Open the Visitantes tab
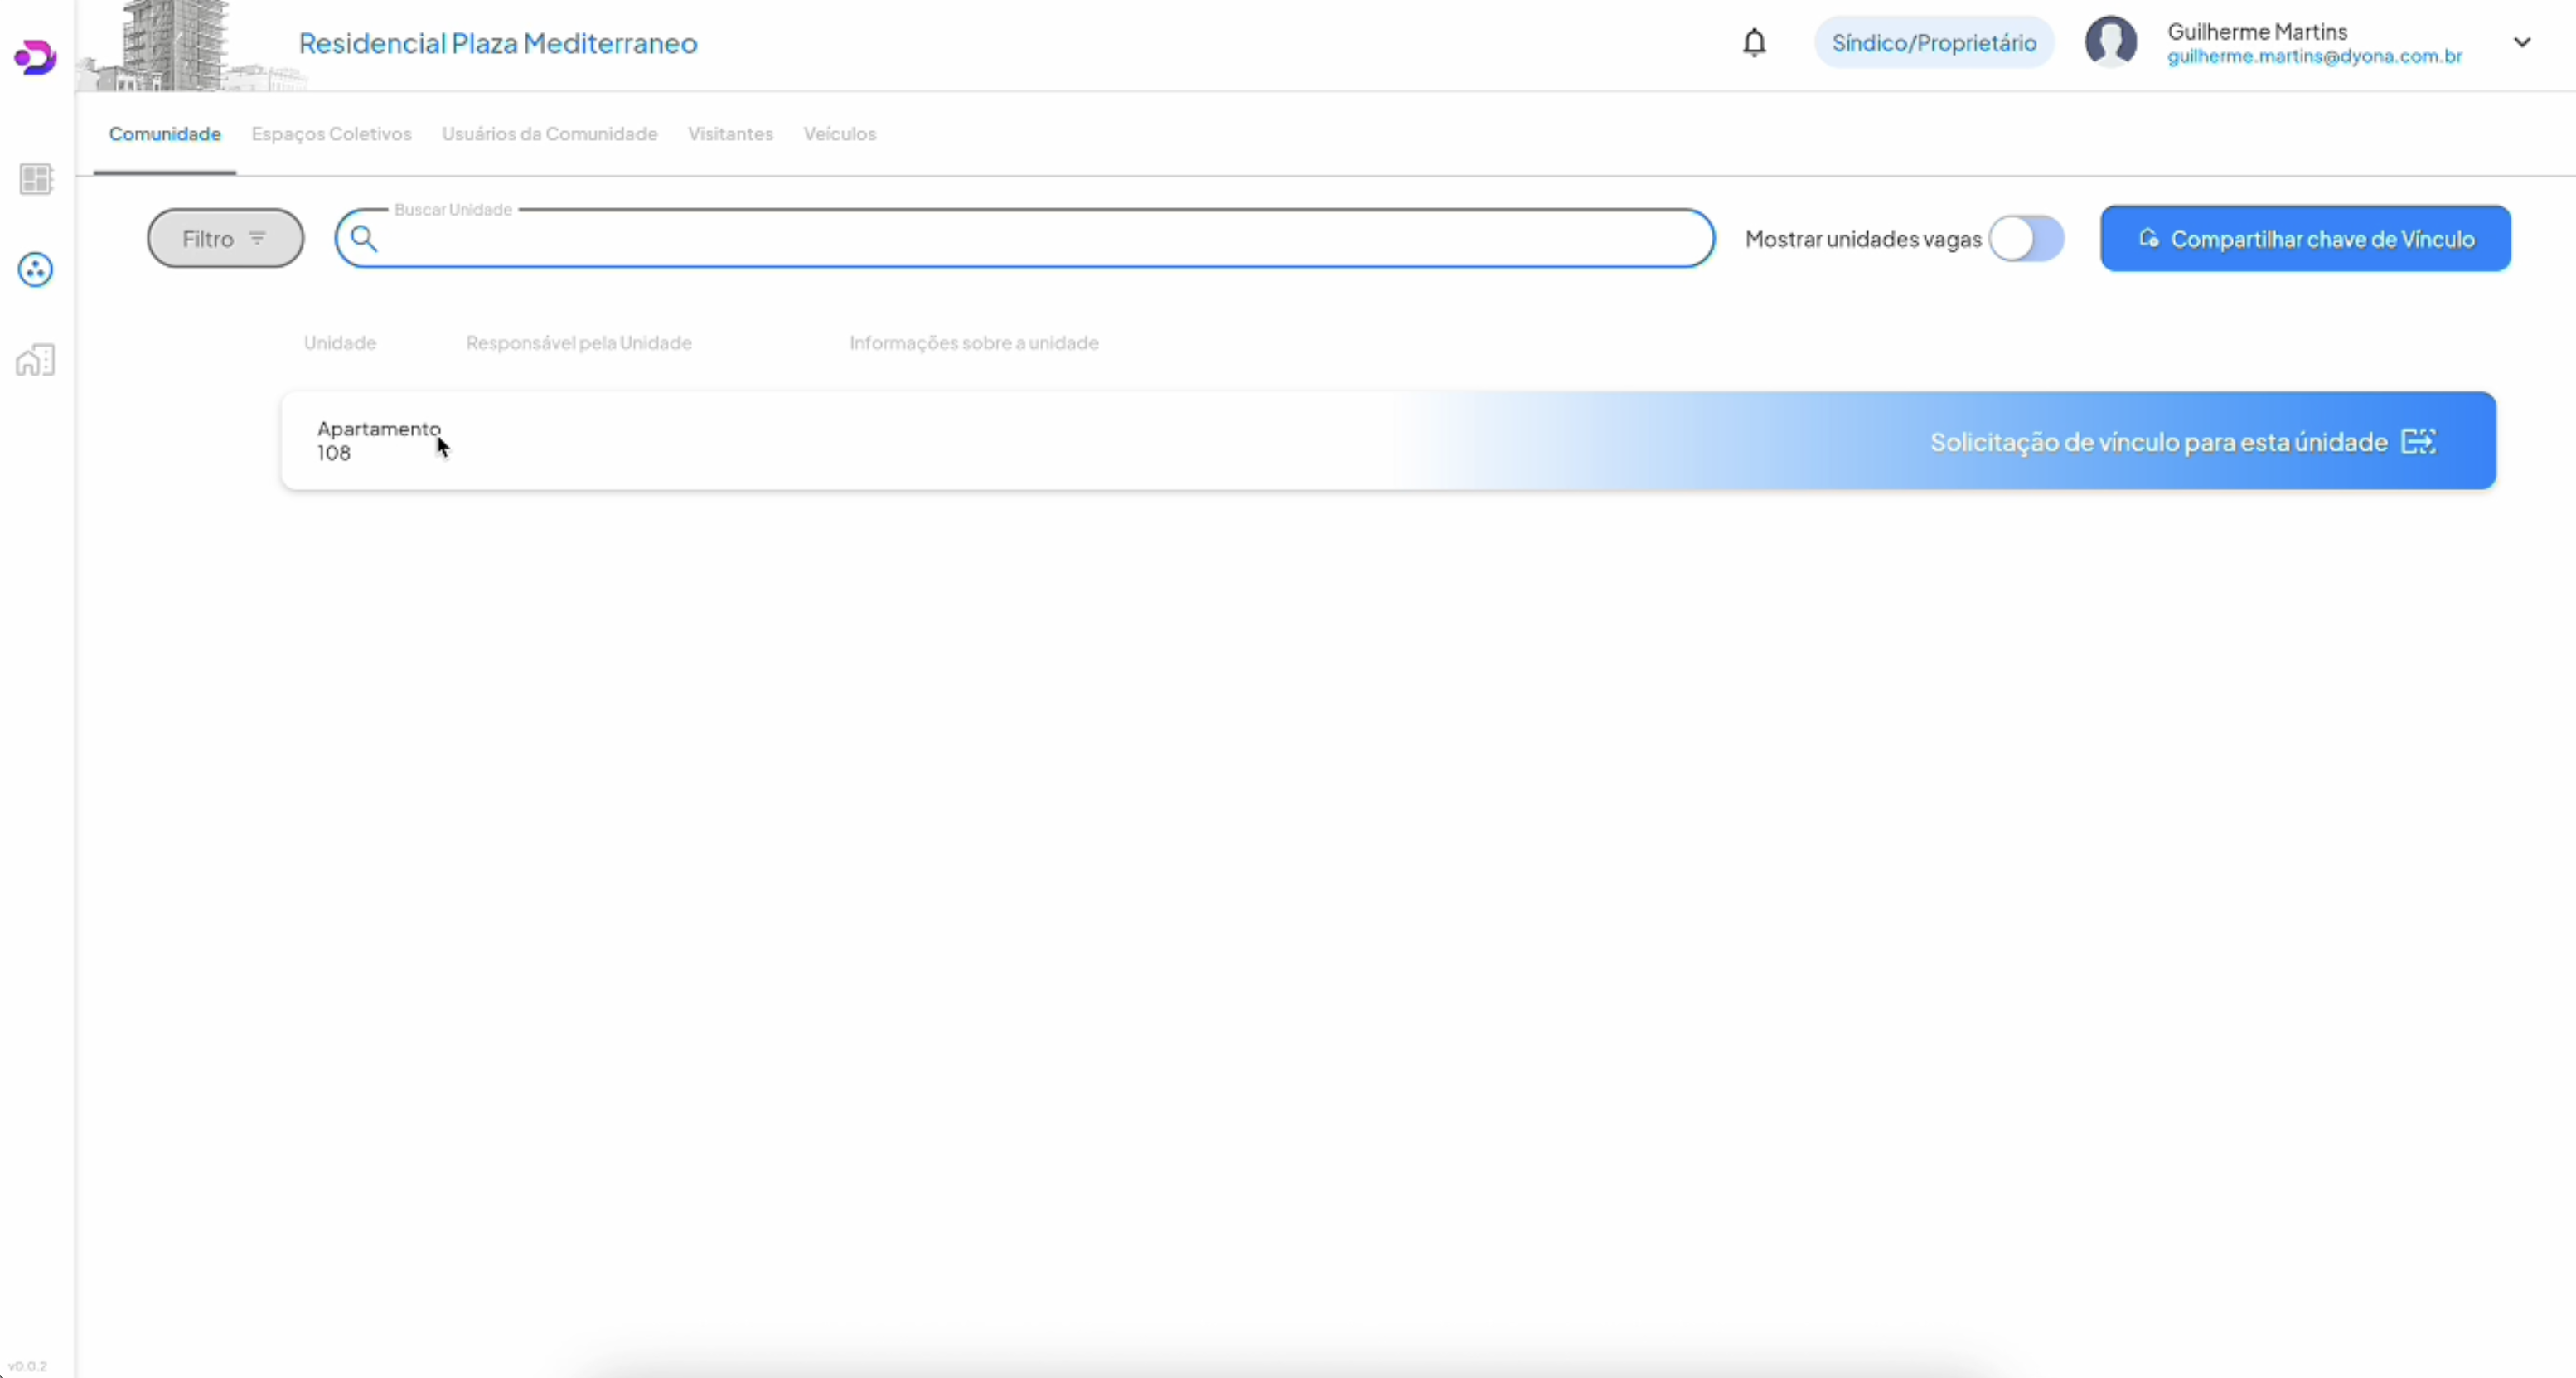The width and height of the screenshot is (2576, 1378). point(730,134)
